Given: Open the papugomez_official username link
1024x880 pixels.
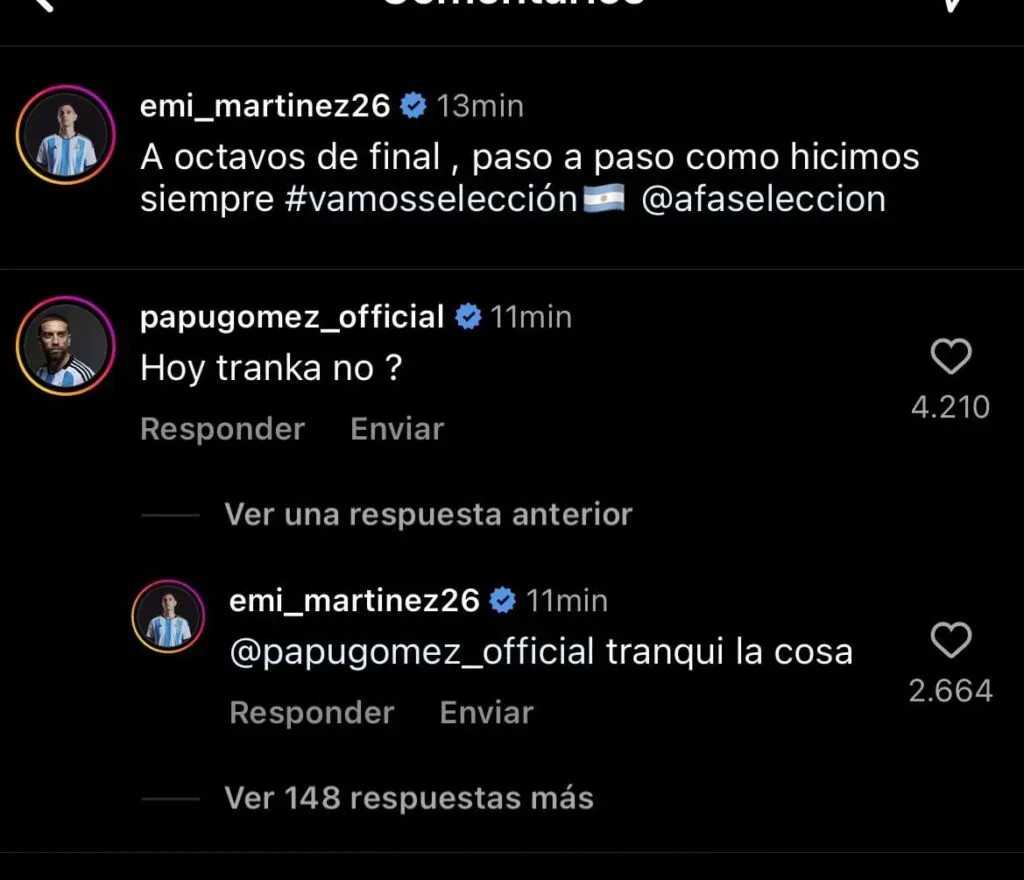Looking at the screenshot, I should tap(292, 317).
